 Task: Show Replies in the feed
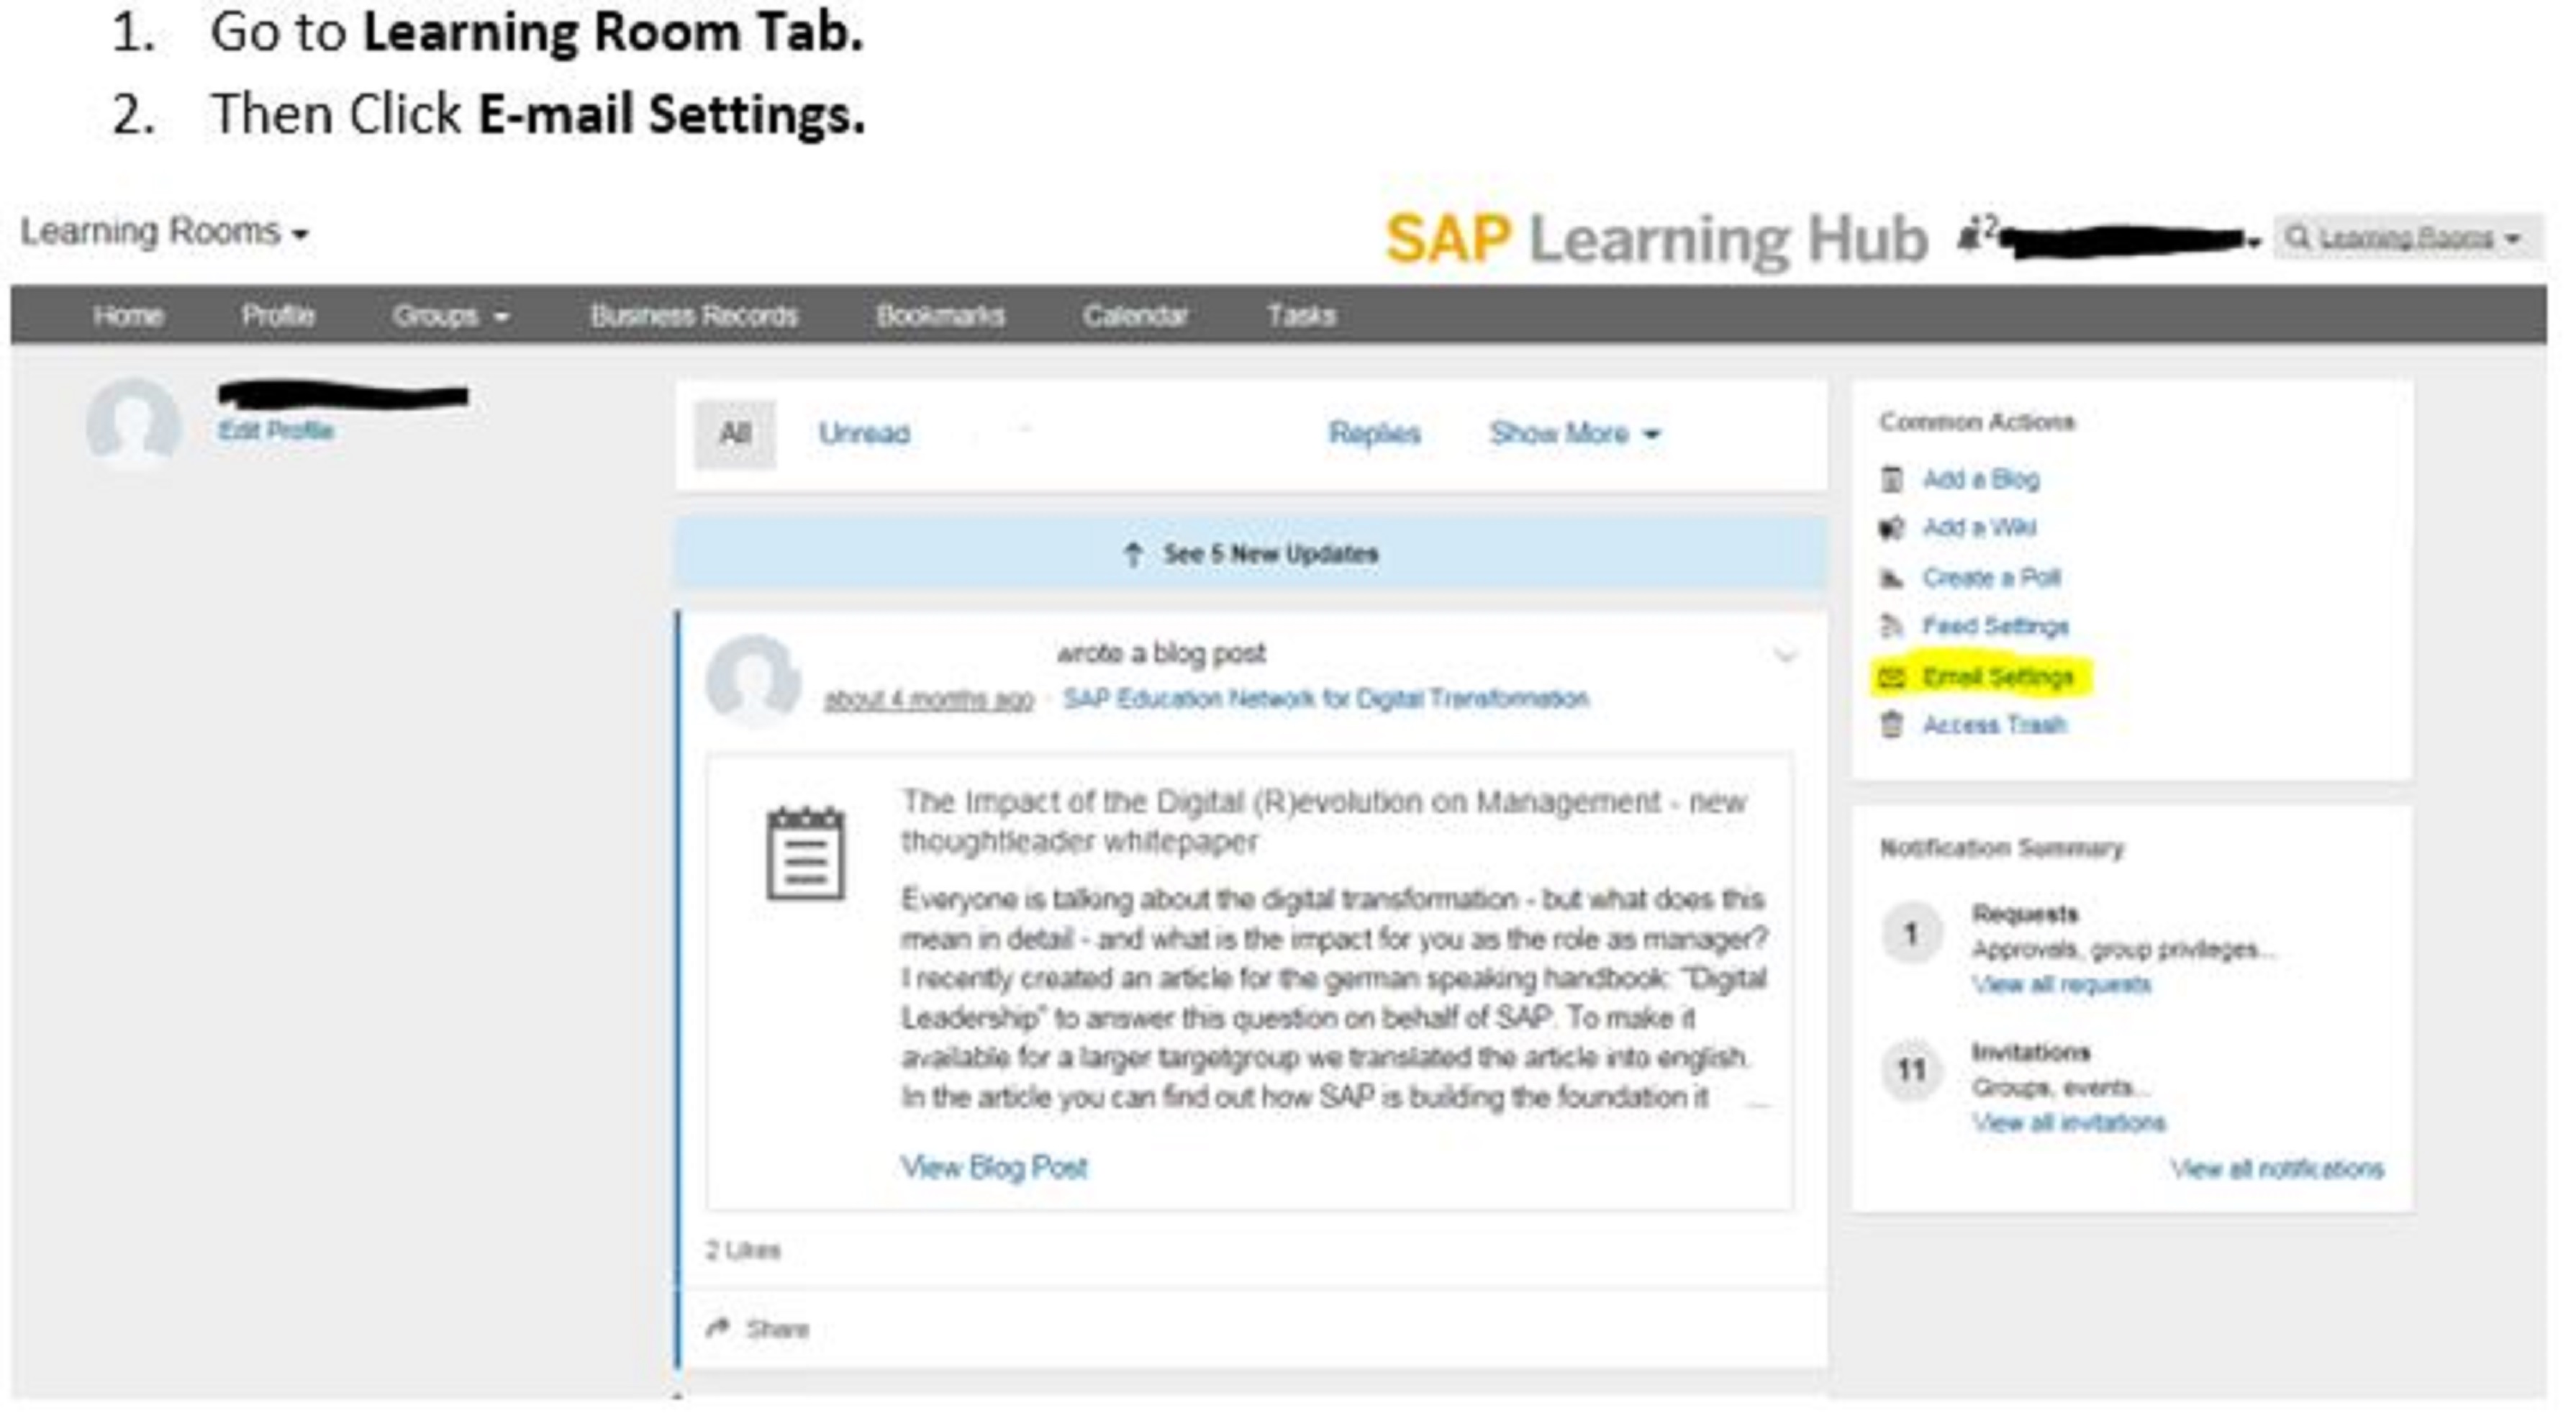(1375, 434)
